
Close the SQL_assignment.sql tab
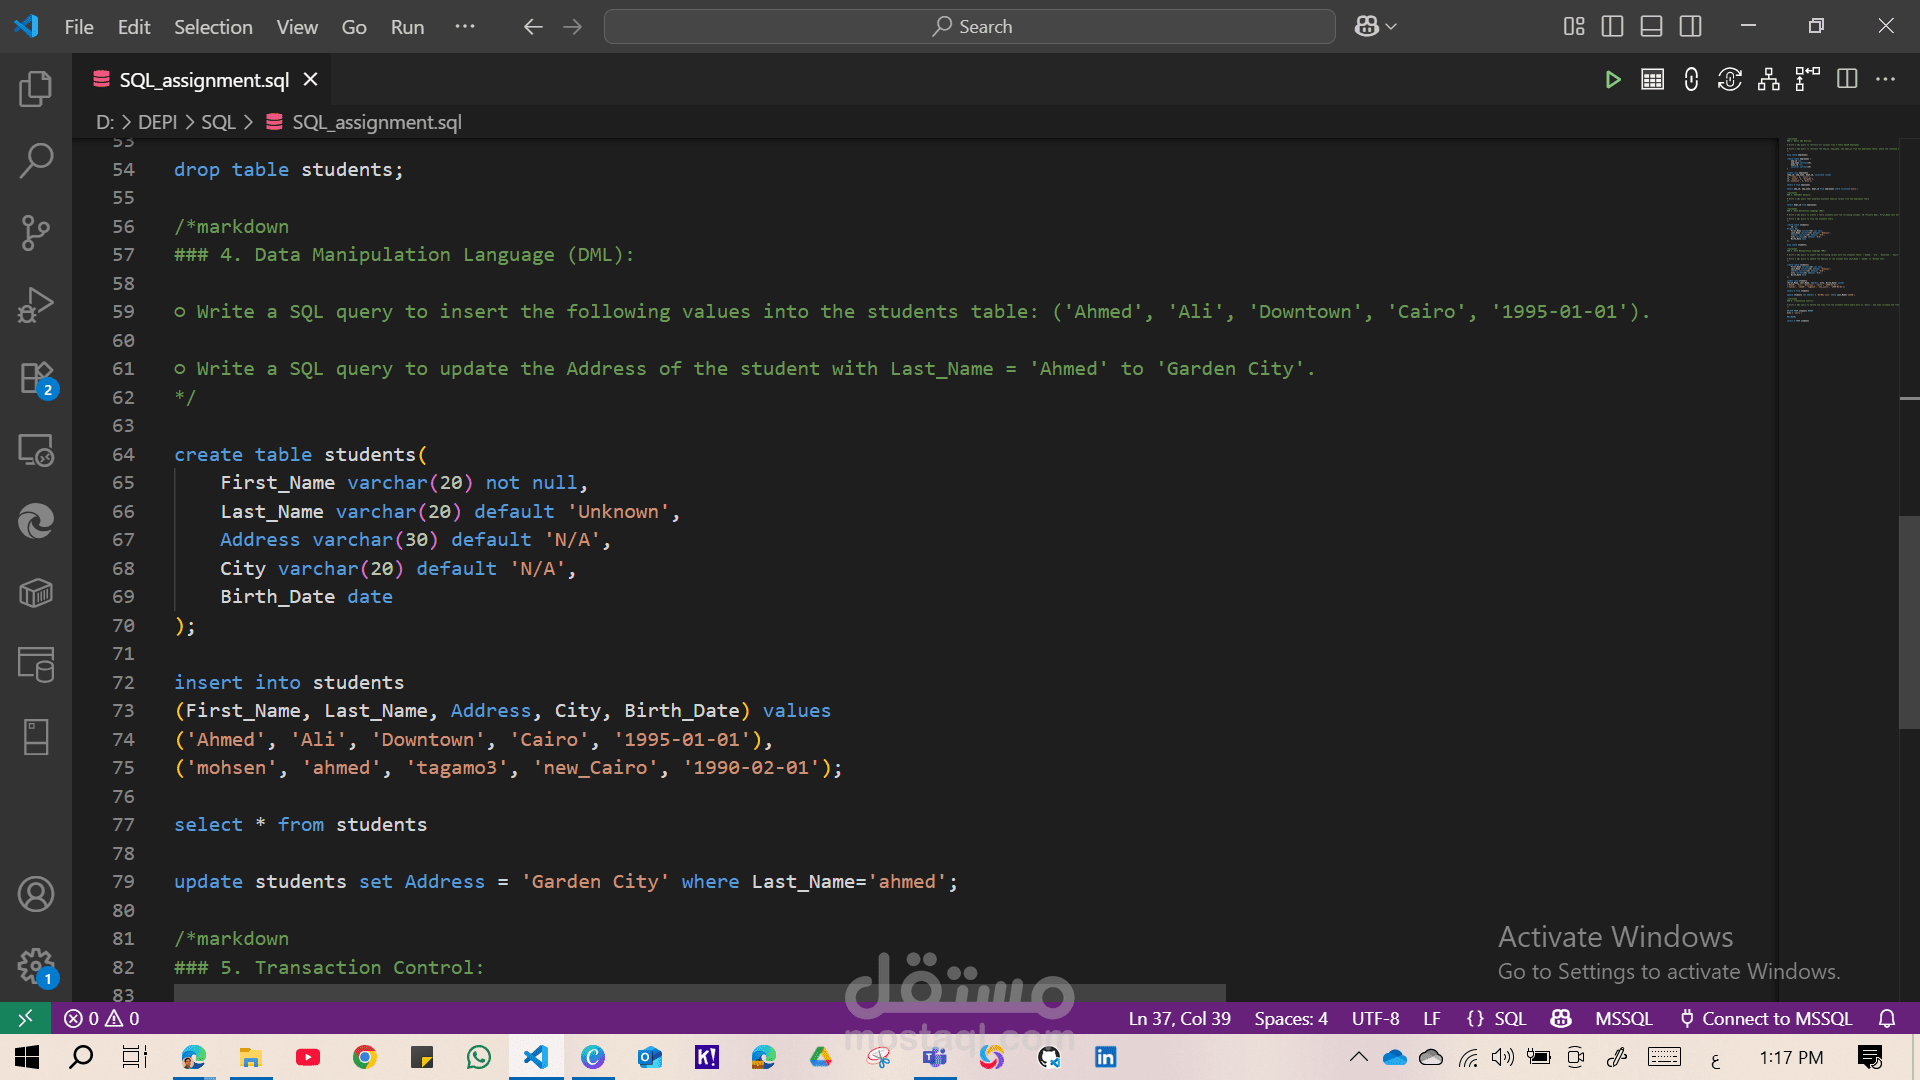click(x=311, y=80)
